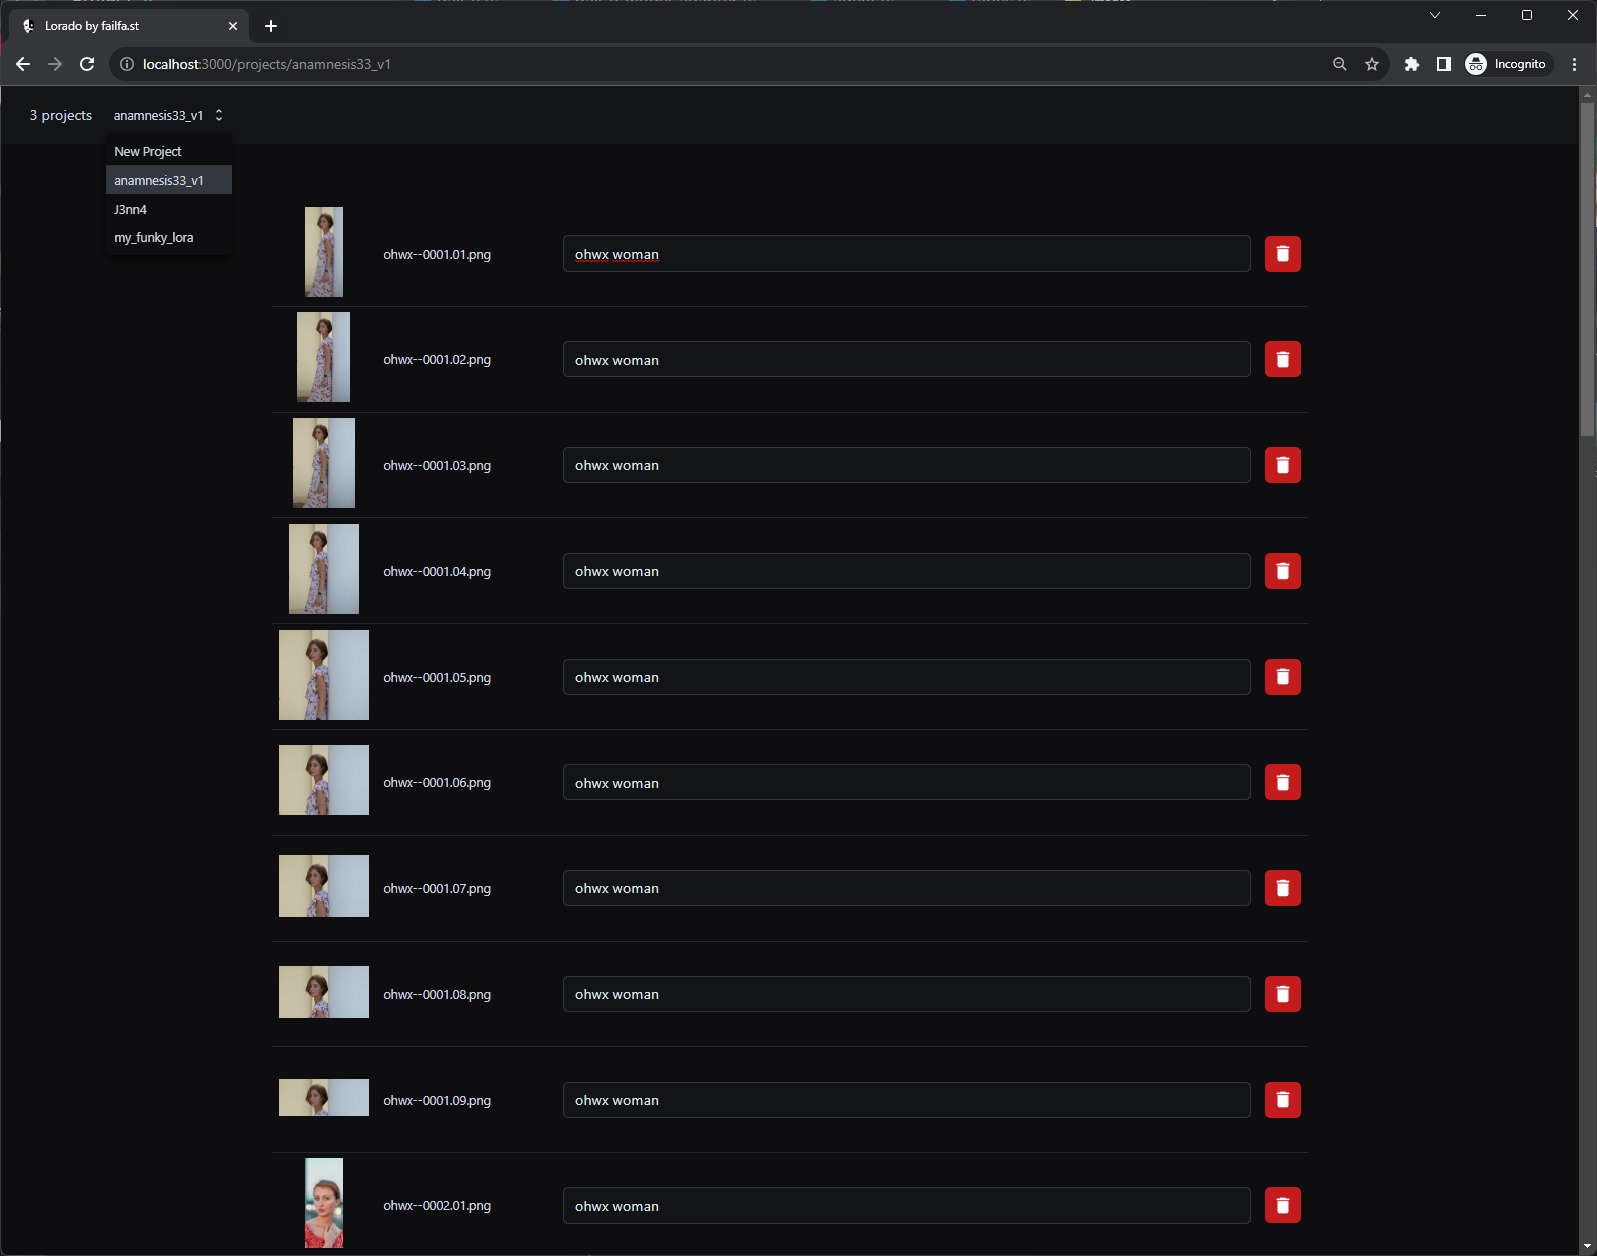Select New Project from the dropdown list
The image size is (1597, 1256).
[x=148, y=152]
